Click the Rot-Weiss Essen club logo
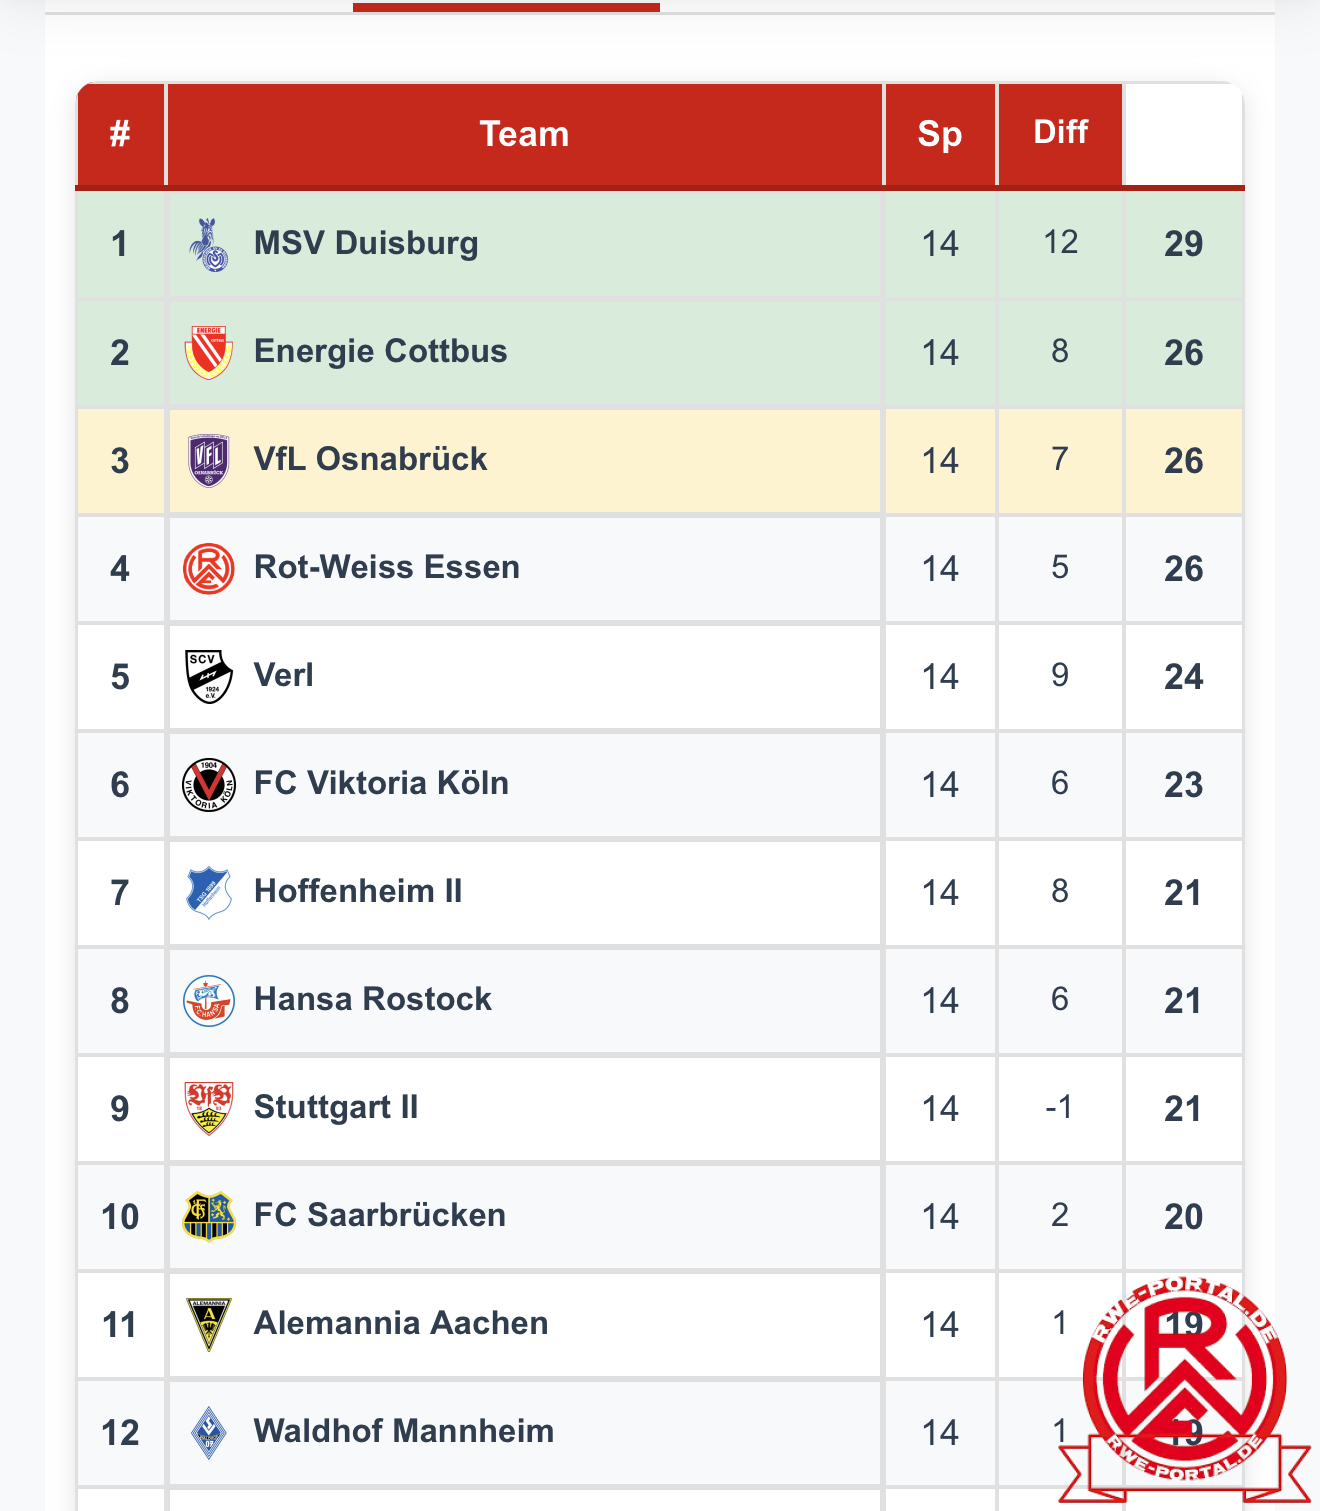 point(209,568)
